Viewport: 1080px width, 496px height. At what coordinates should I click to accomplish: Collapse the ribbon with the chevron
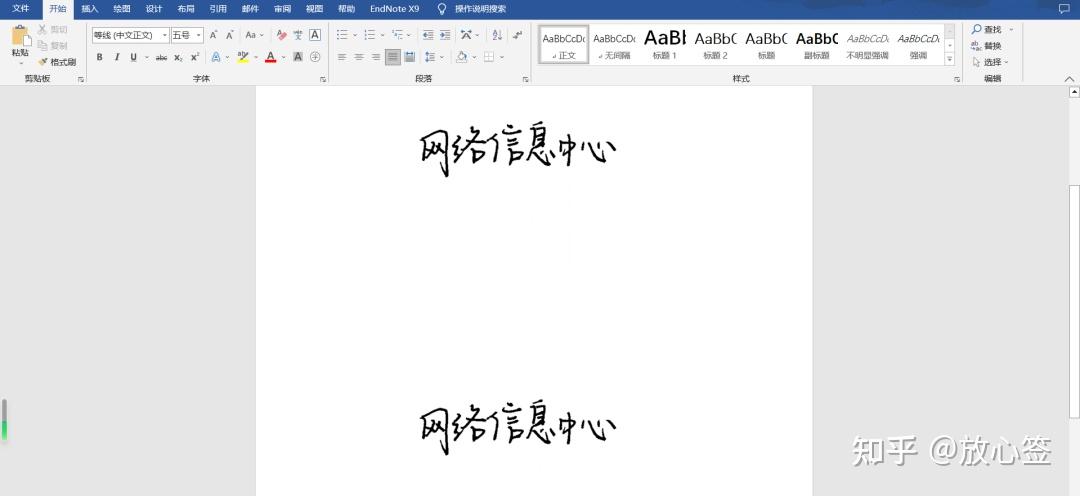point(1069,80)
